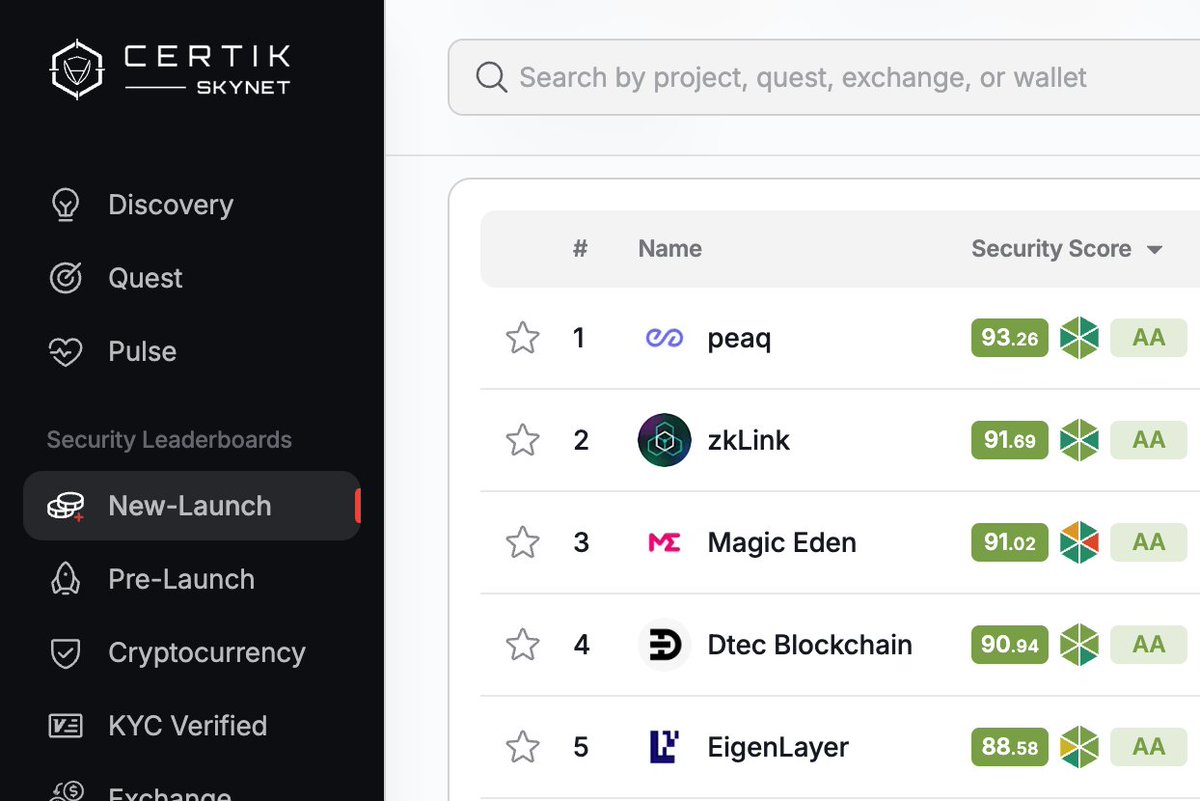Click the Pulse heartbeat icon
The width and height of the screenshot is (1200, 801).
[65, 352]
